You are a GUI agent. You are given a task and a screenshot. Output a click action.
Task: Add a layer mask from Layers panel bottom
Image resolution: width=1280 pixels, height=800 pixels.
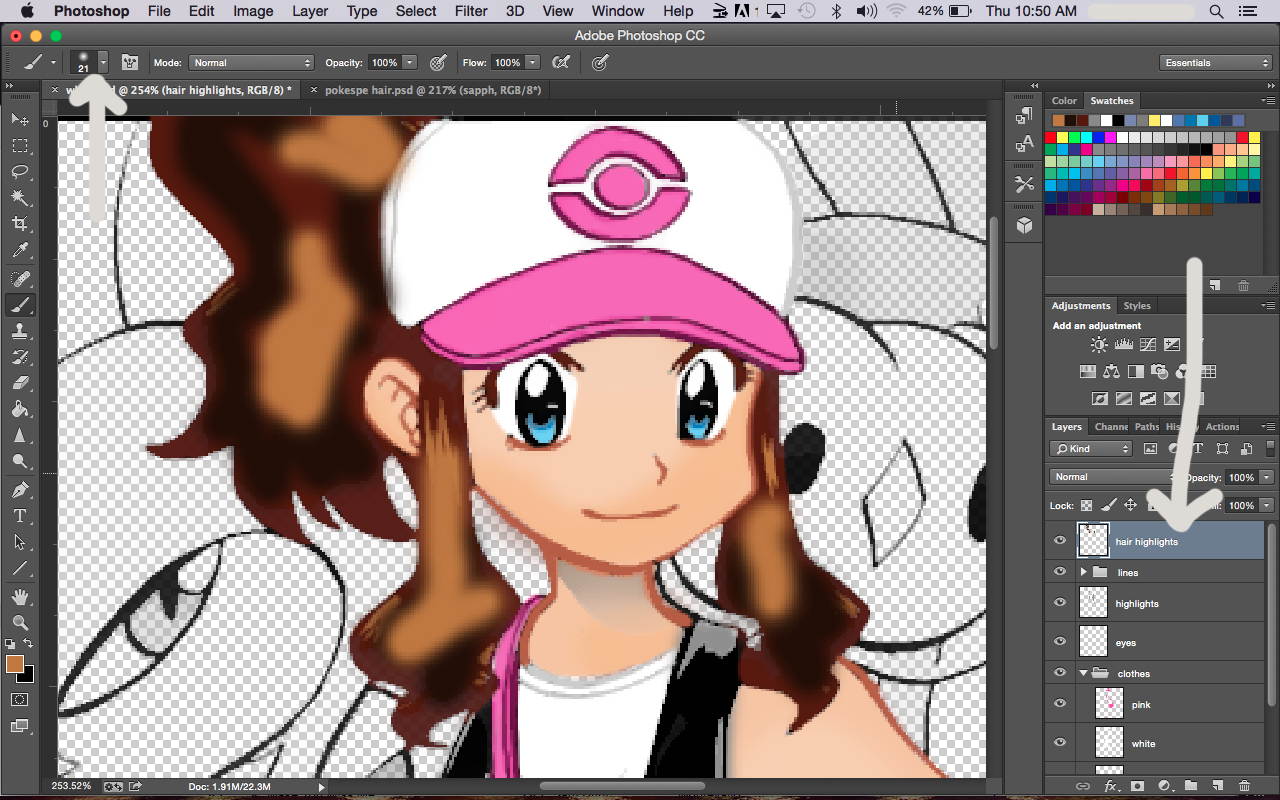point(1137,787)
